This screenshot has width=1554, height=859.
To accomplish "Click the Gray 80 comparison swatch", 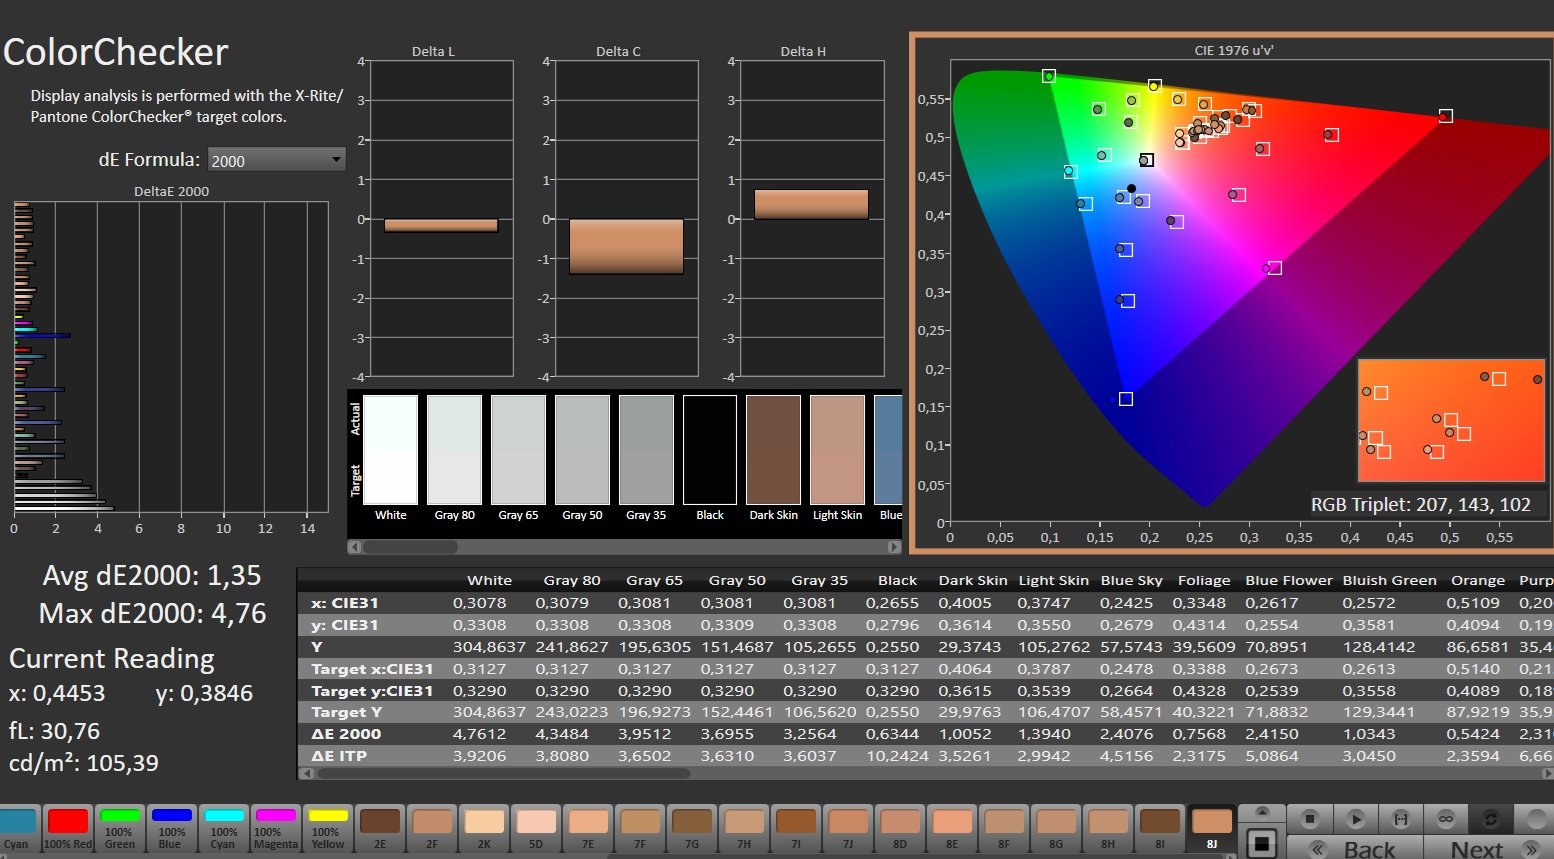I will tap(454, 450).
